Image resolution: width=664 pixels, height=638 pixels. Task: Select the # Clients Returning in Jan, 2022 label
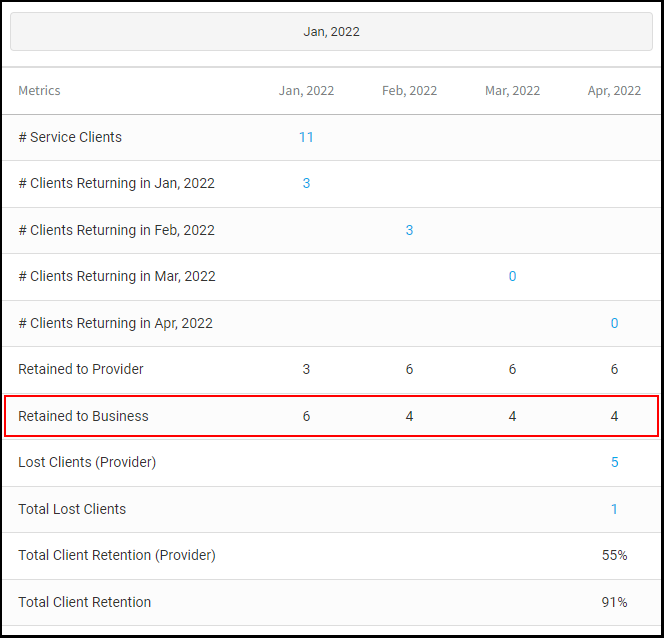pos(116,183)
